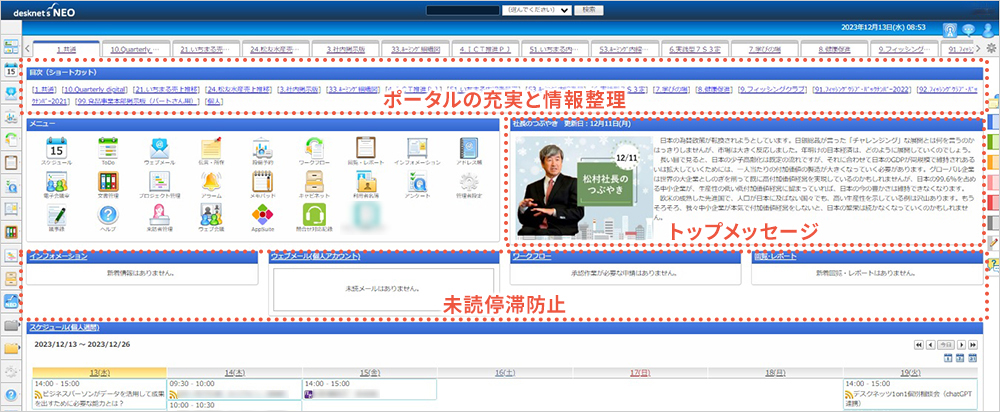Launch the AppSuite icon

point(262,215)
